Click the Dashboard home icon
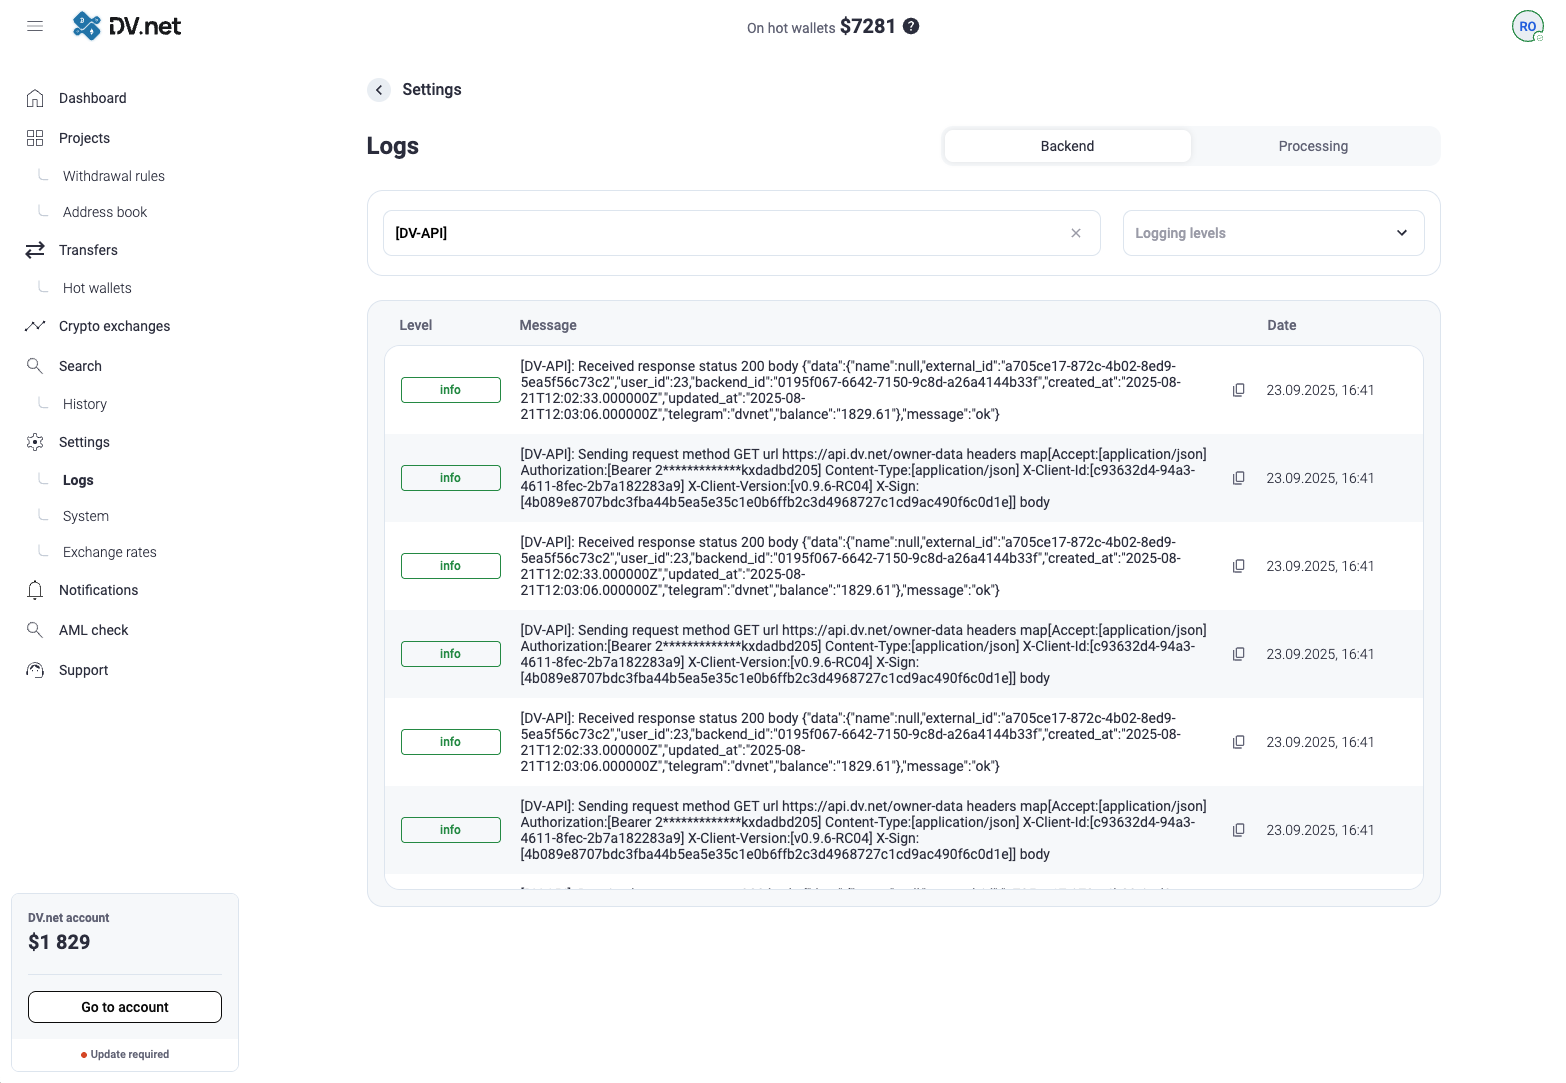 coord(35,98)
